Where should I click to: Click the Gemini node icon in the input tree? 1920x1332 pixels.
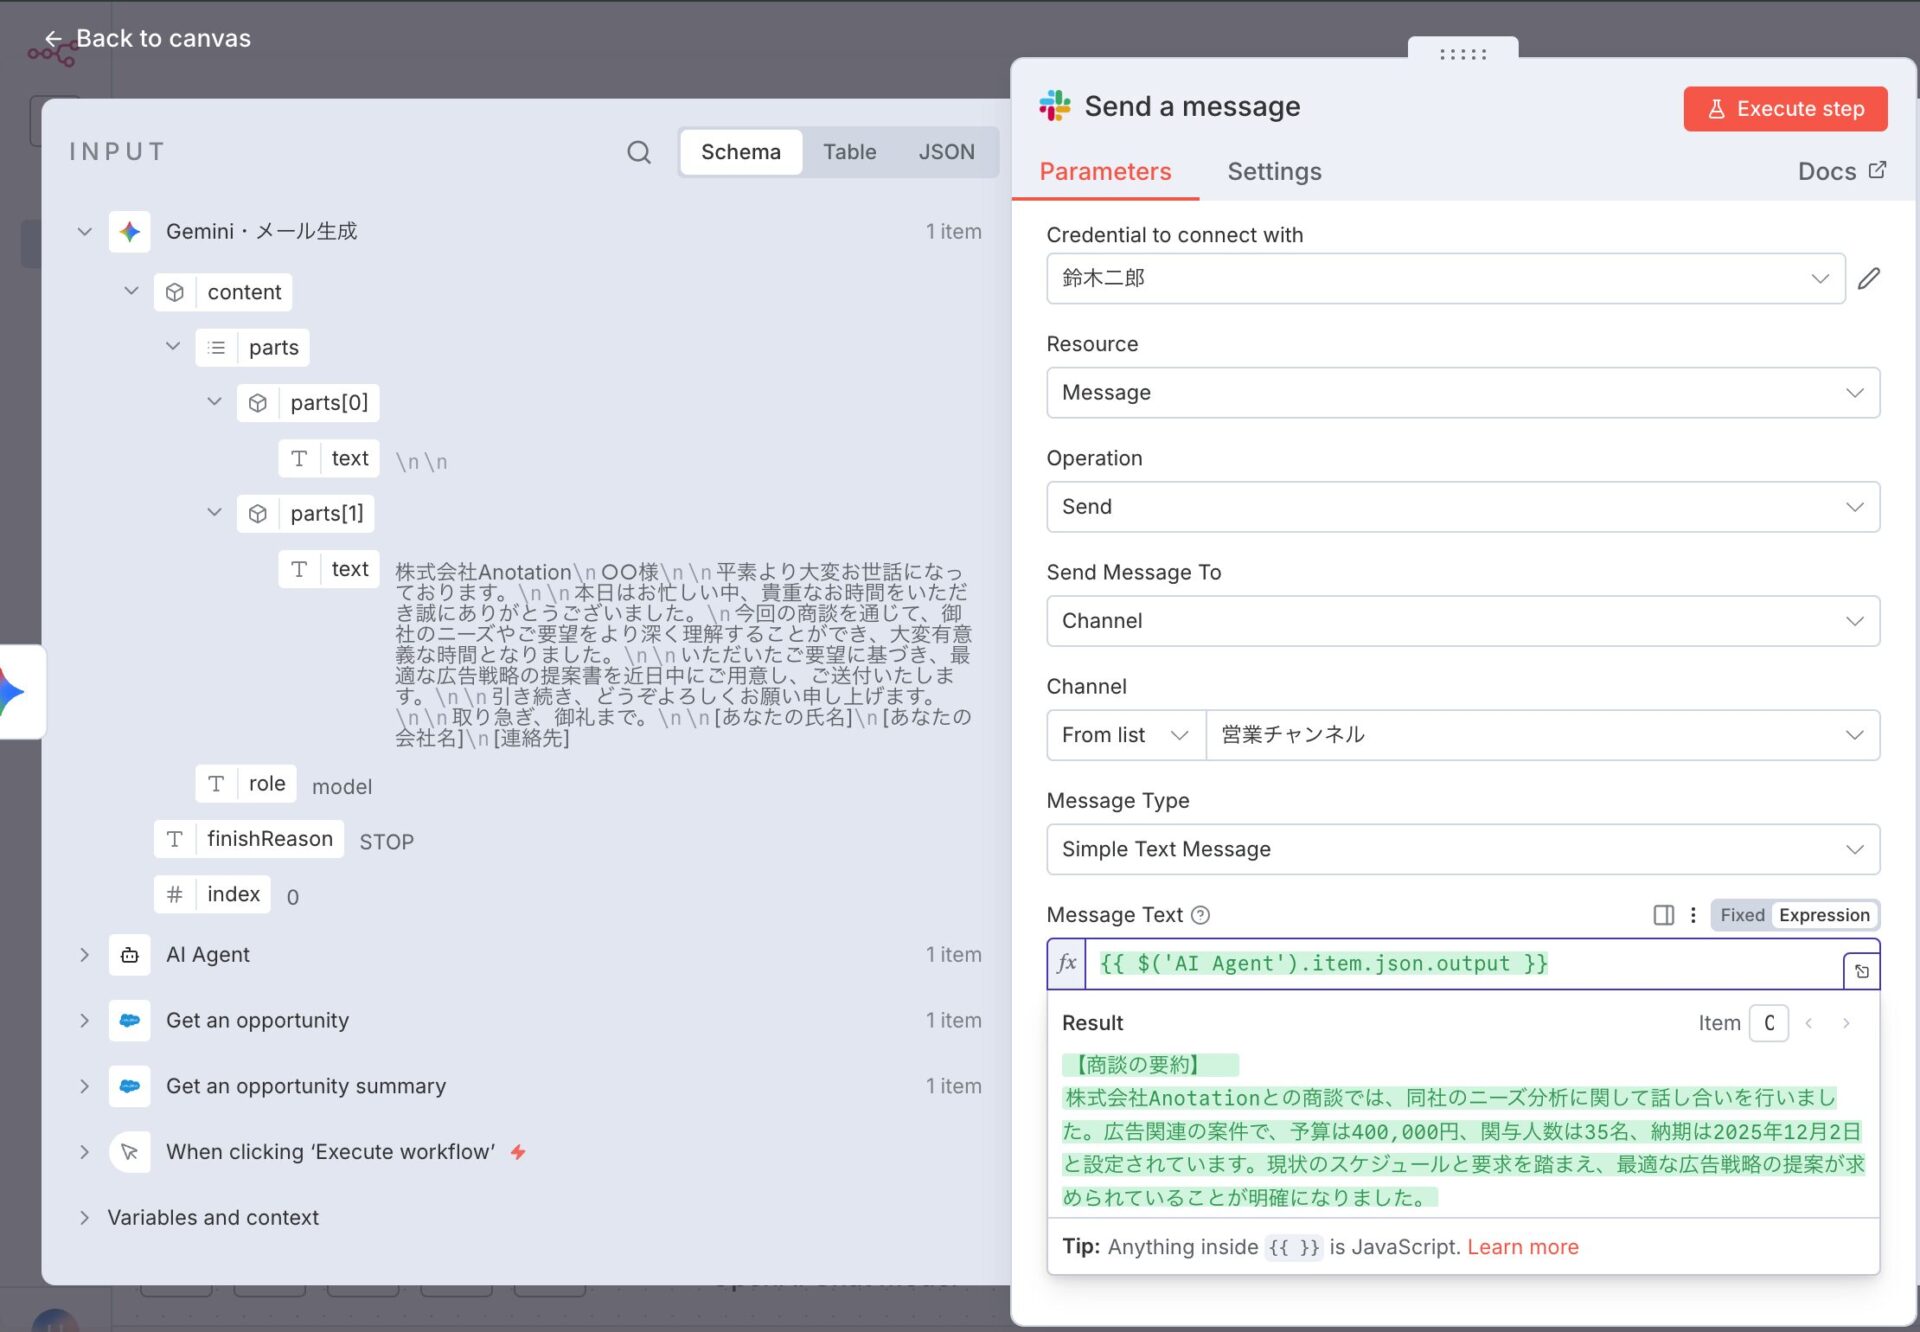(130, 232)
